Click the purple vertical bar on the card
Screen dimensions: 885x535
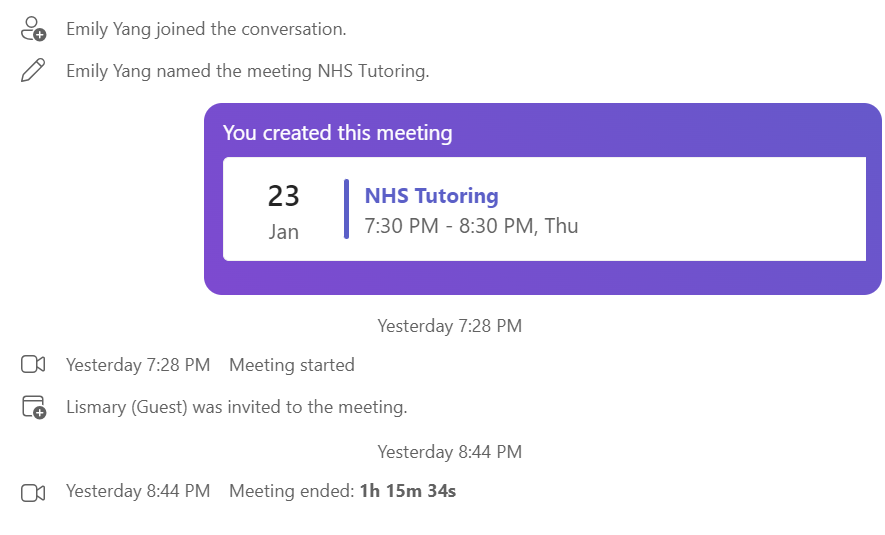coord(346,209)
